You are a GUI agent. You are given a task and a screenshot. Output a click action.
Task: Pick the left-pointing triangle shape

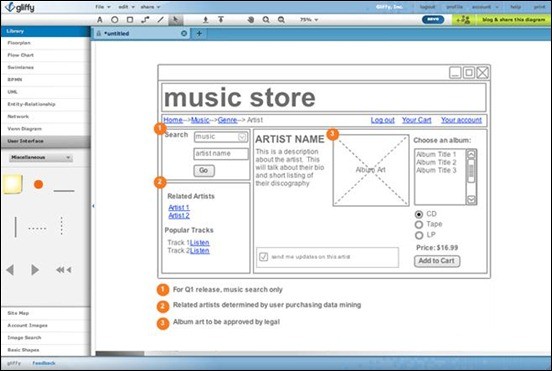click(x=10, y=270)
